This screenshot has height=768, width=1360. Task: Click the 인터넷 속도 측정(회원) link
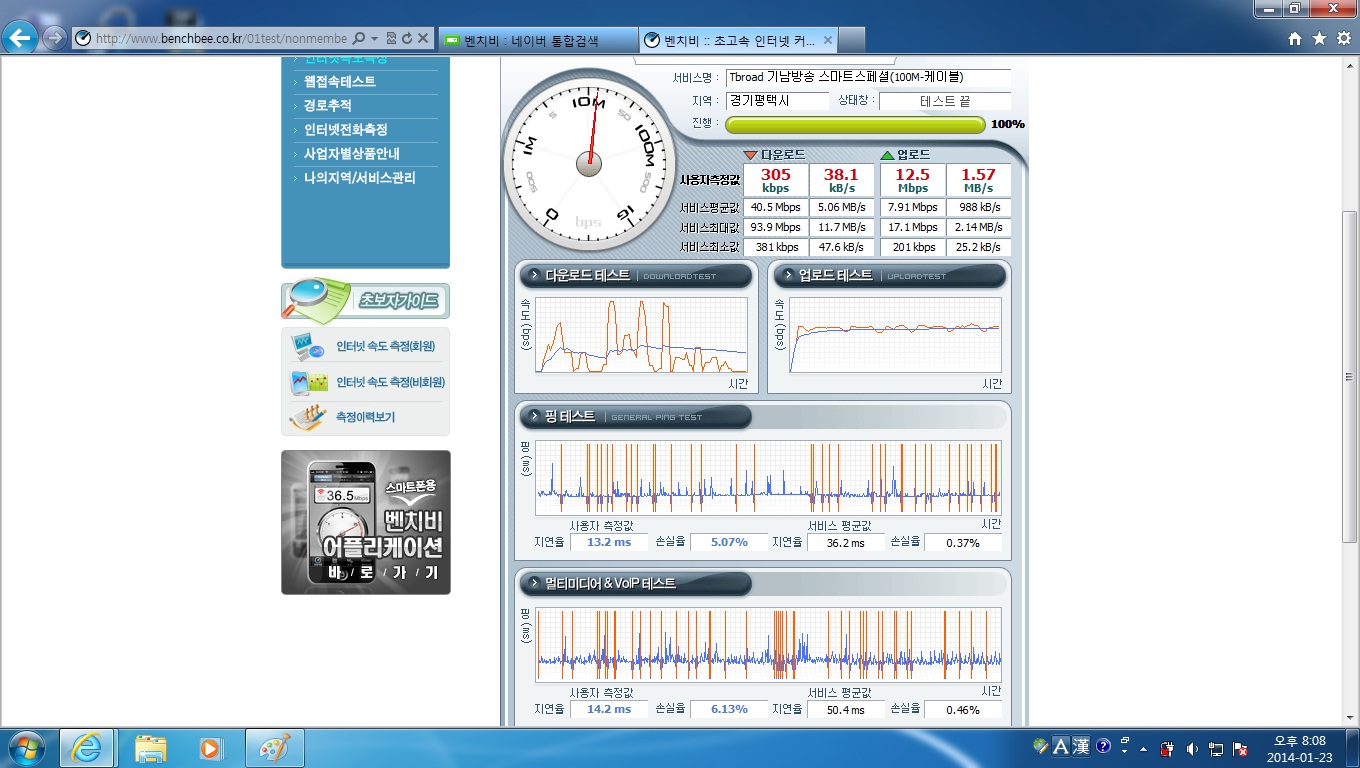tap(386, 346)
